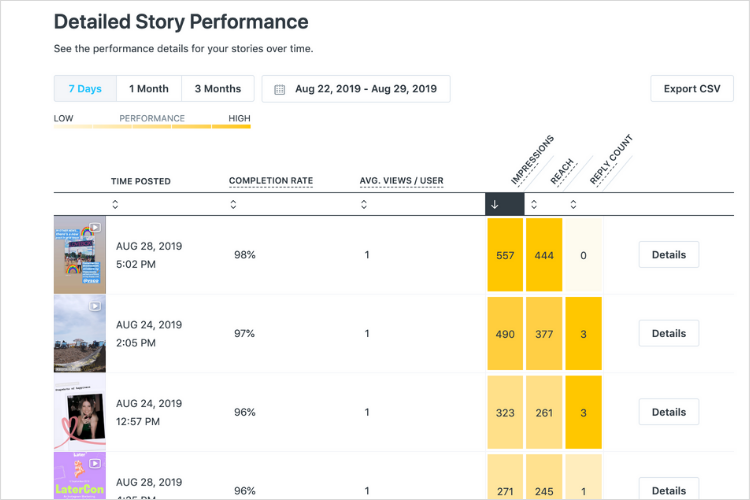
Task: Click the Time Posted column header
Action: [141, 181]
